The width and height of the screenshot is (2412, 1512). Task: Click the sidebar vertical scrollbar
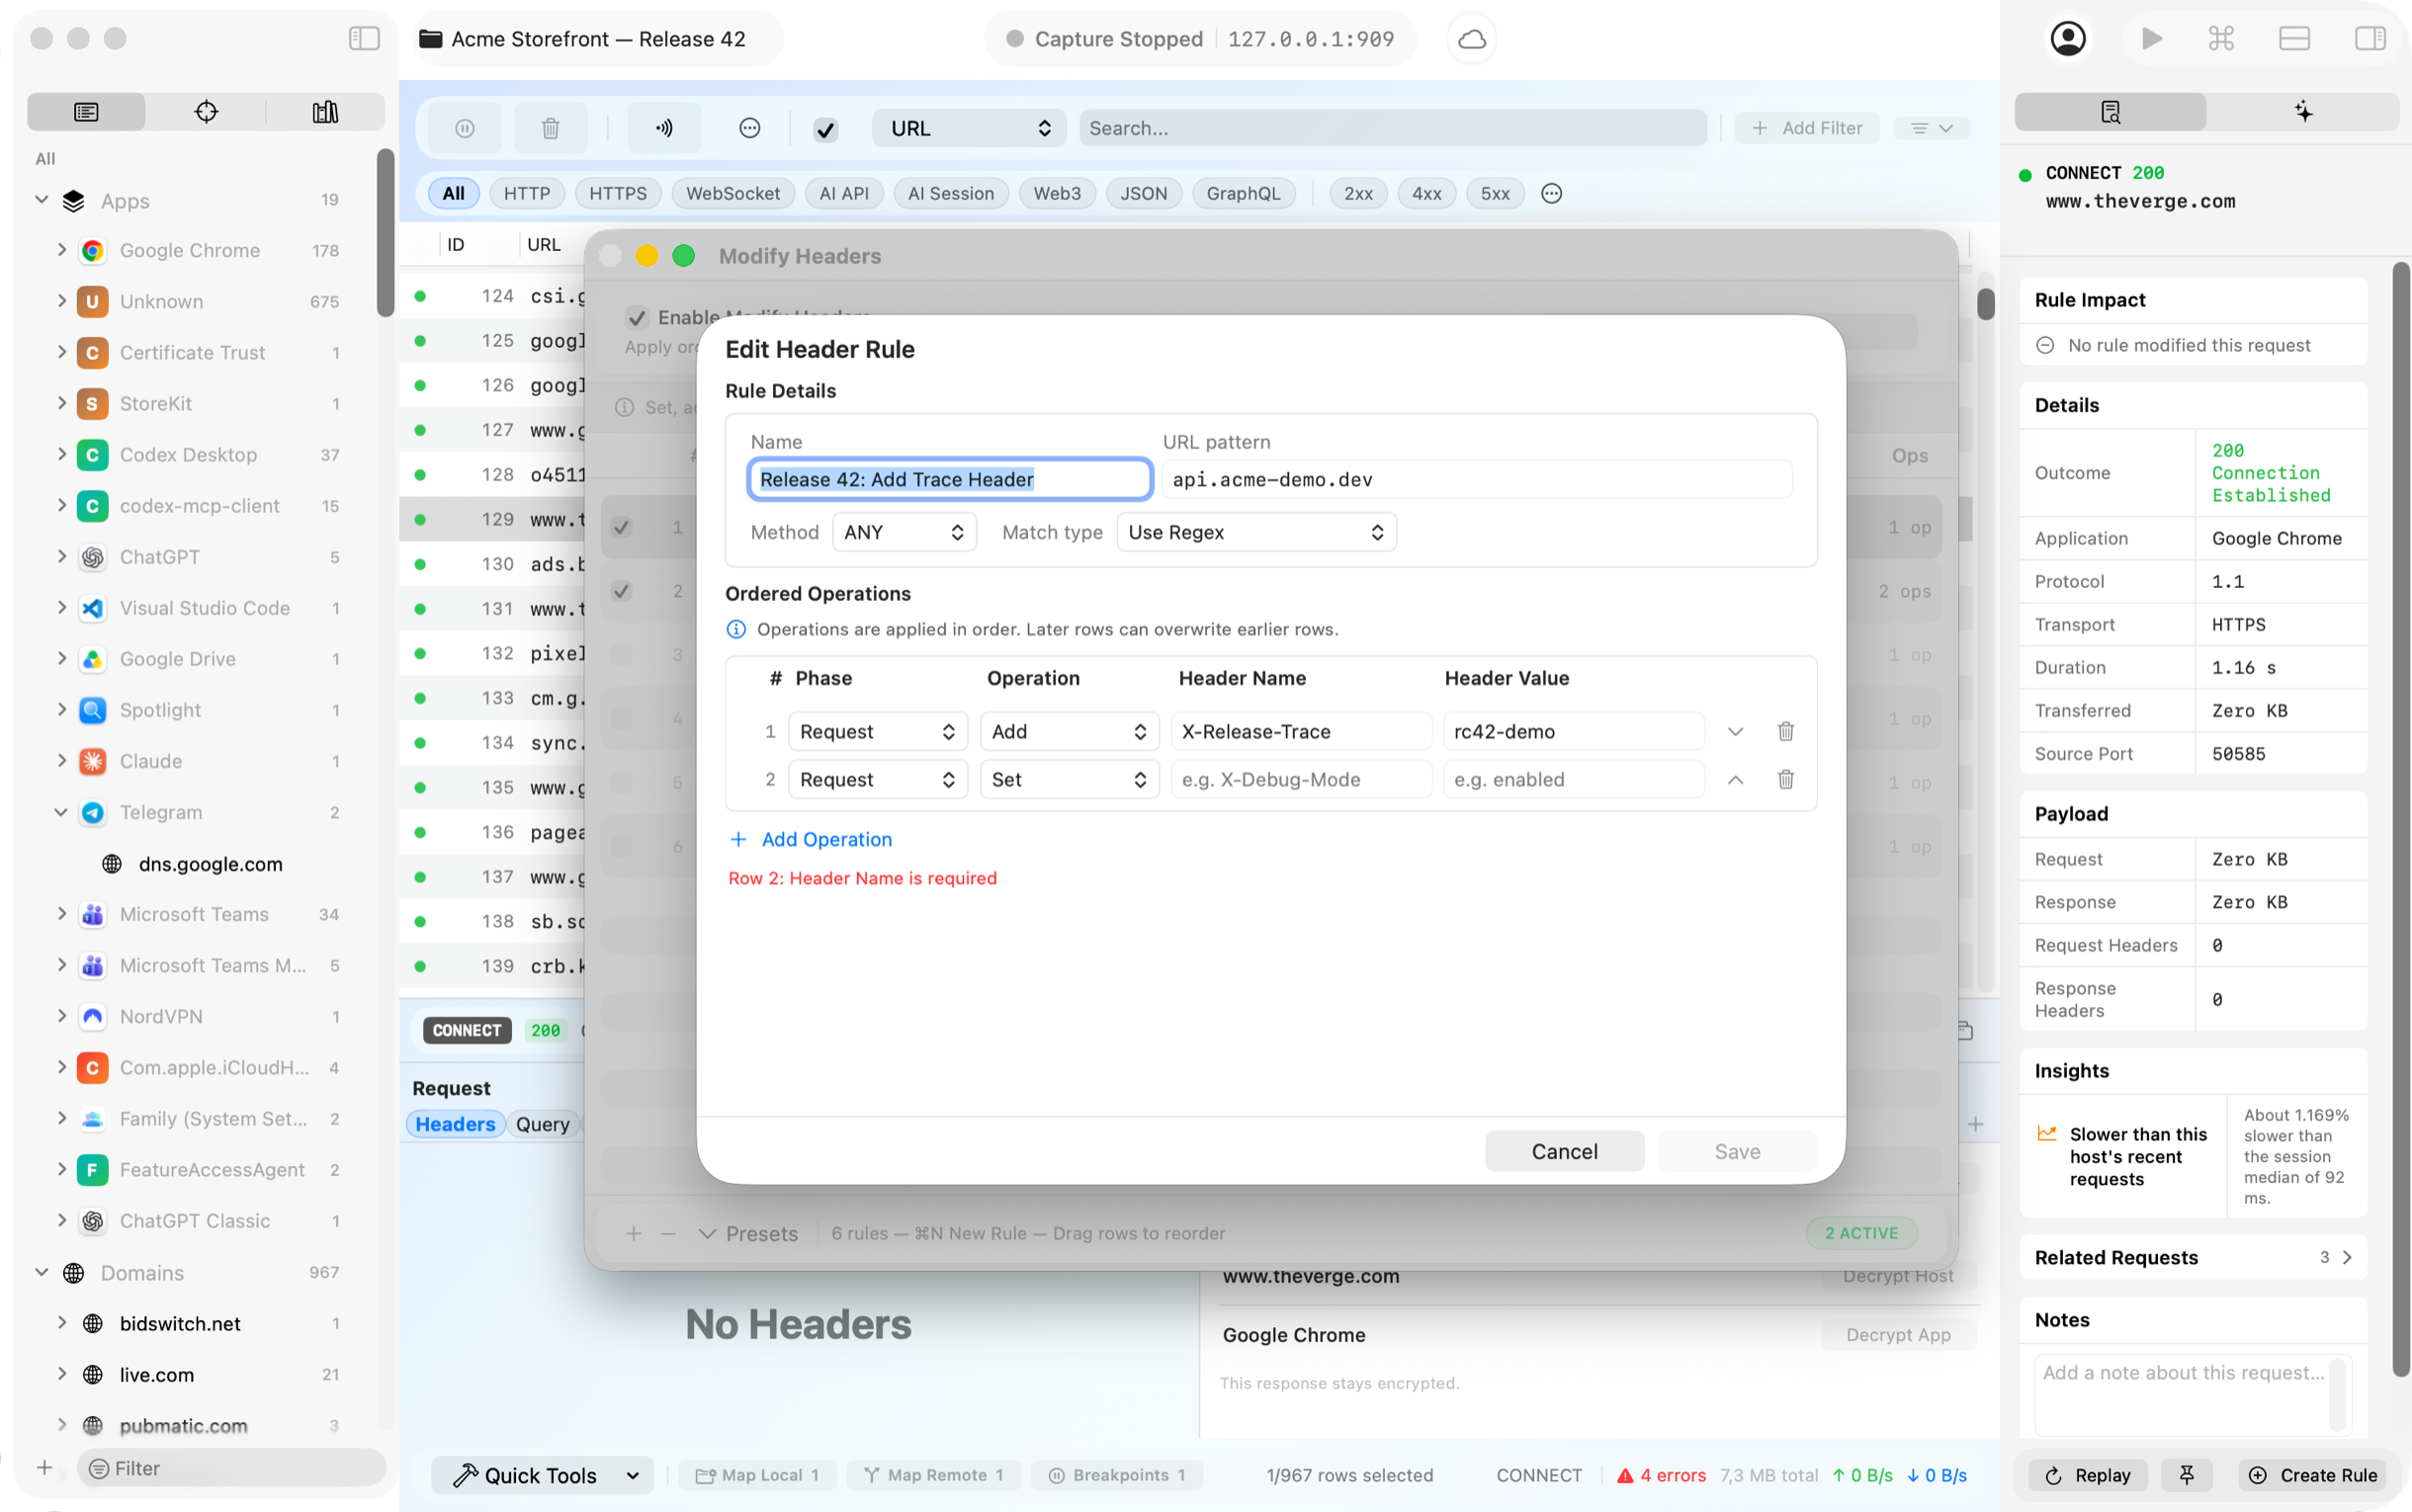385,233
